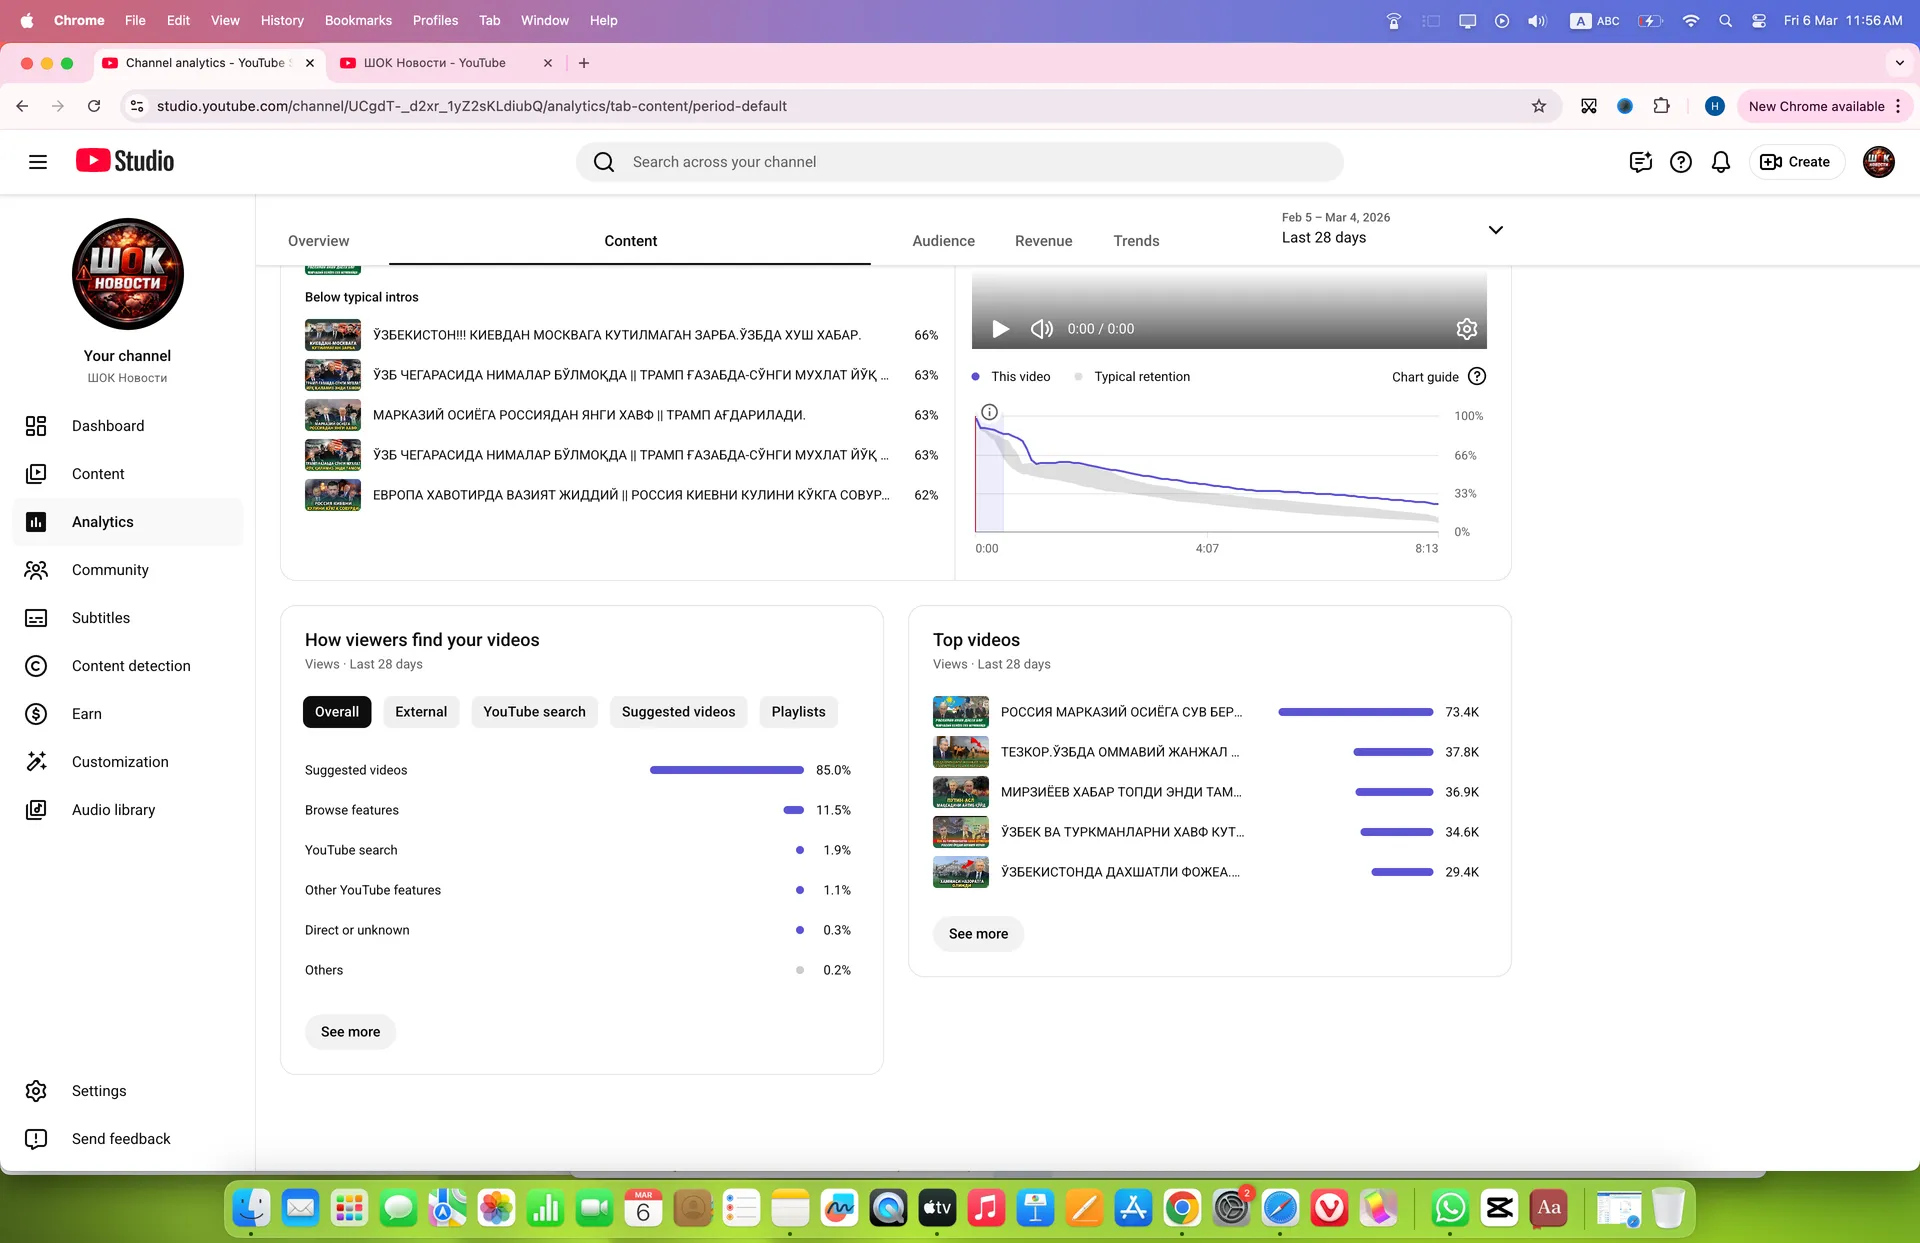This screenshot has width=1920, height=1243.
Task: Switch to the Trends tab
Action: coord(1136,241)
